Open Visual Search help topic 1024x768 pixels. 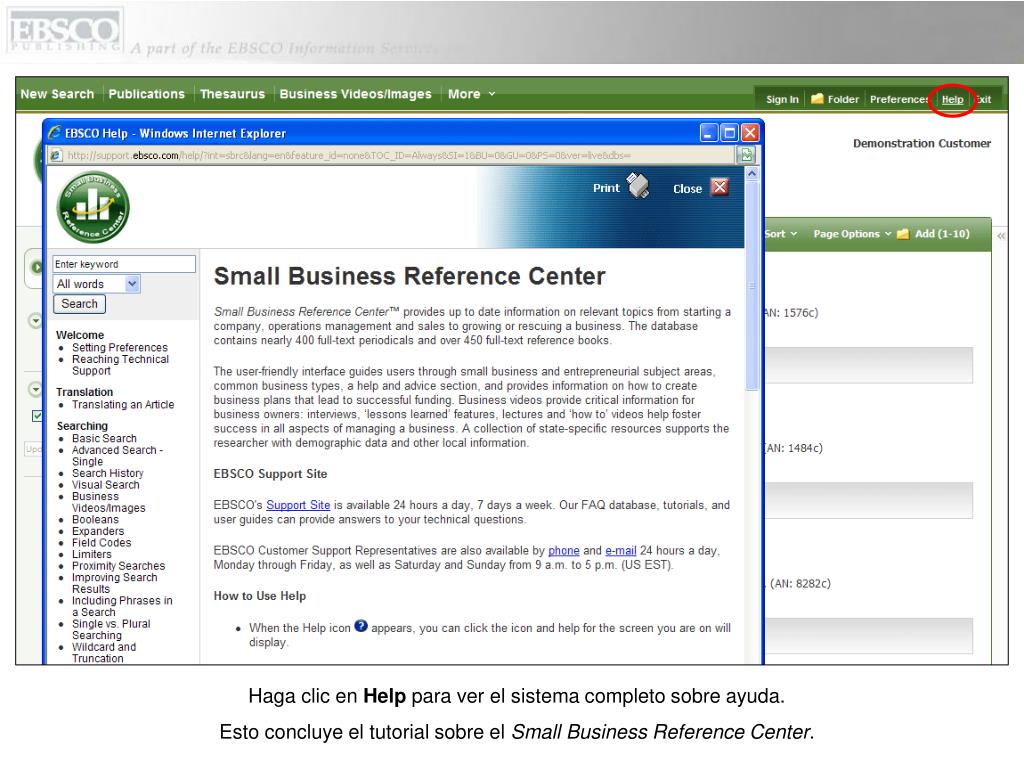[x=105, y=485]
